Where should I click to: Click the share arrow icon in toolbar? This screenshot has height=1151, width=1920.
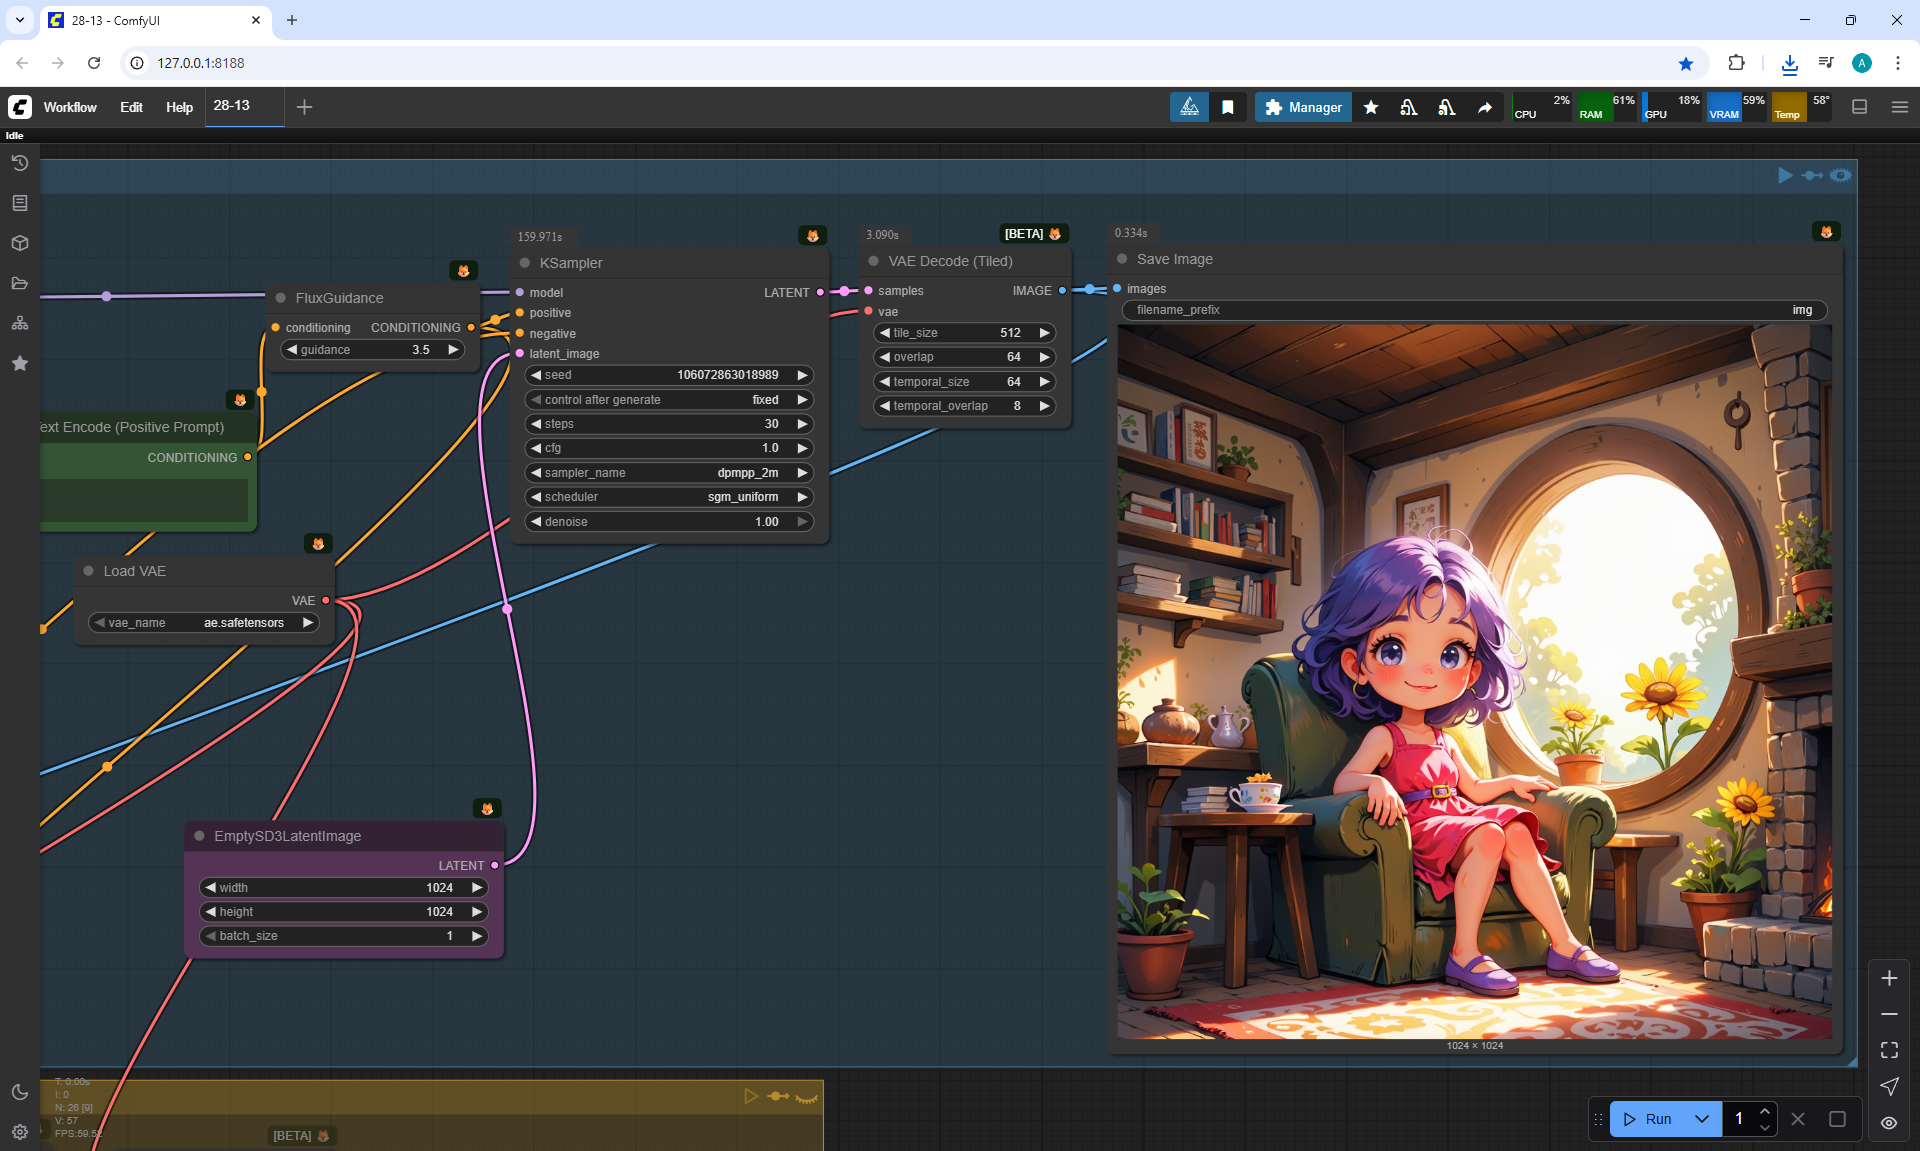tap(1485, 107)
